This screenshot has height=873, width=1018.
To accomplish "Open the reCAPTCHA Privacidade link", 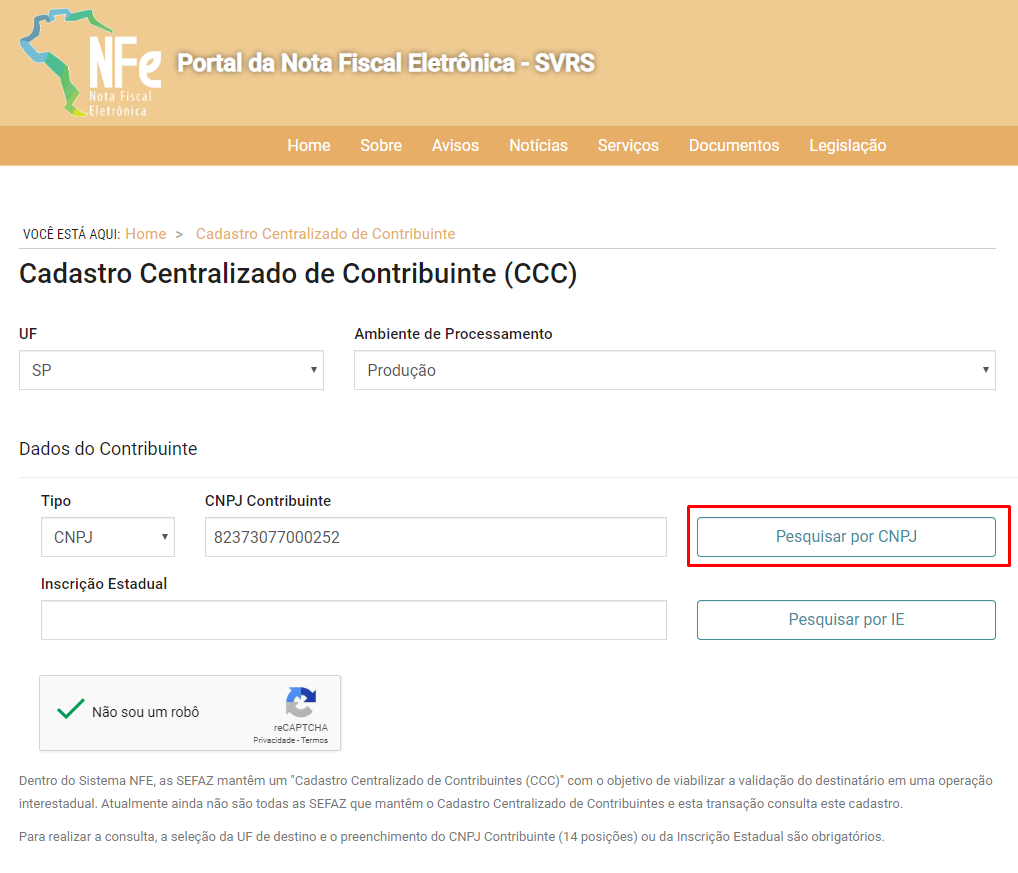I will tap(274, 740).
